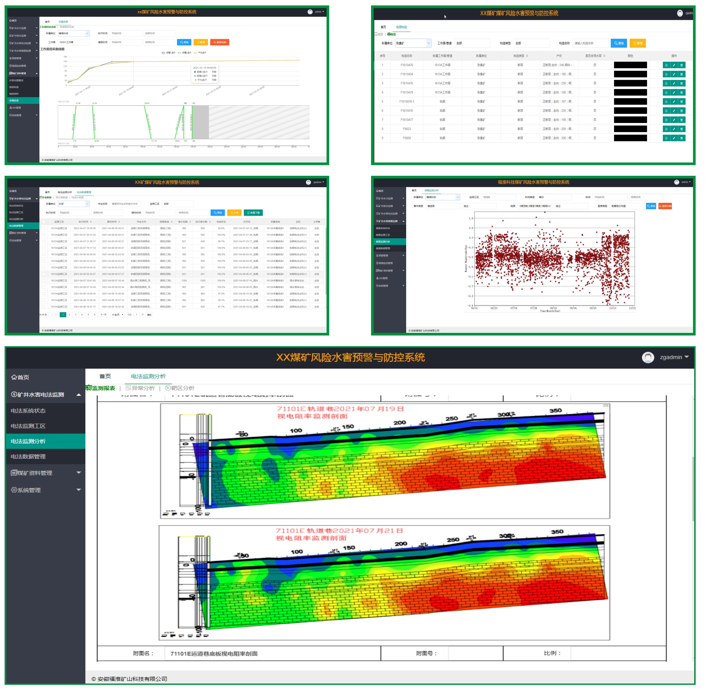Click the yellow reset button in top-right table view
Screen dimensions: 706x691
click(x=637, y=43)
